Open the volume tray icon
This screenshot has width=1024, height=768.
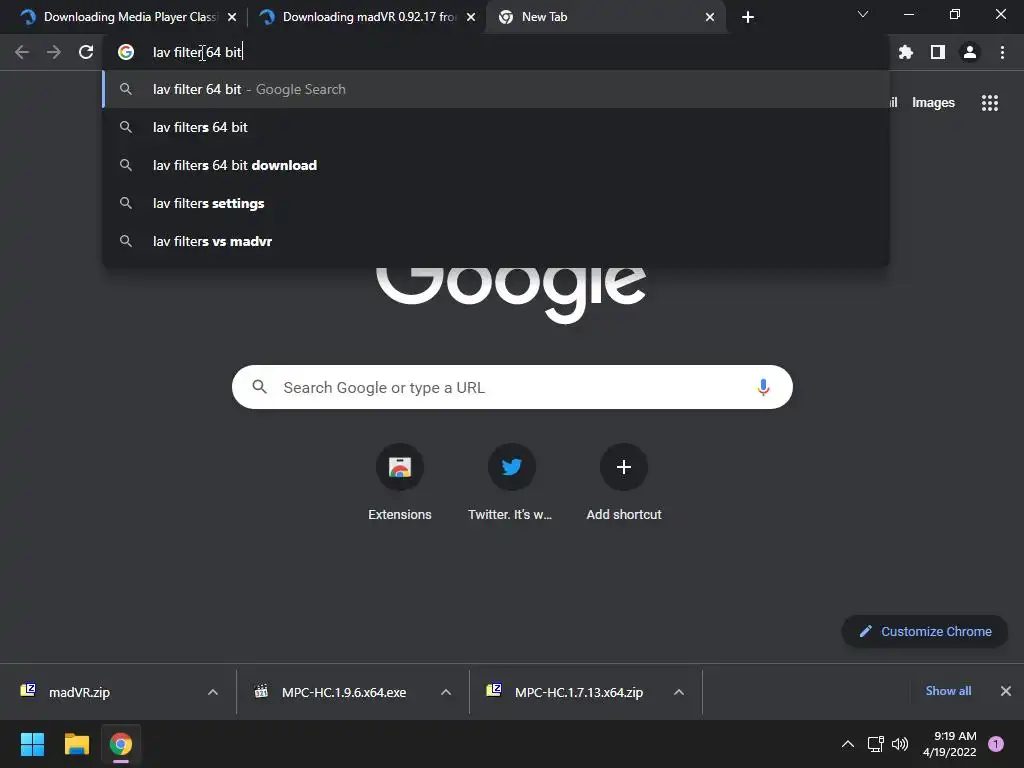click(x=900, y=744)
